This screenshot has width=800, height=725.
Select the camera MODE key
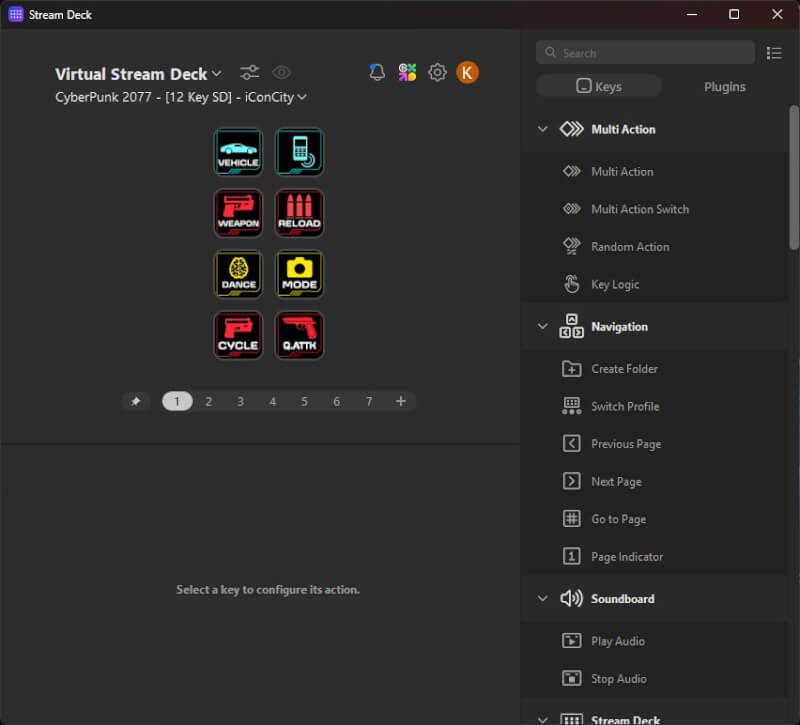(x=299, y=274)
